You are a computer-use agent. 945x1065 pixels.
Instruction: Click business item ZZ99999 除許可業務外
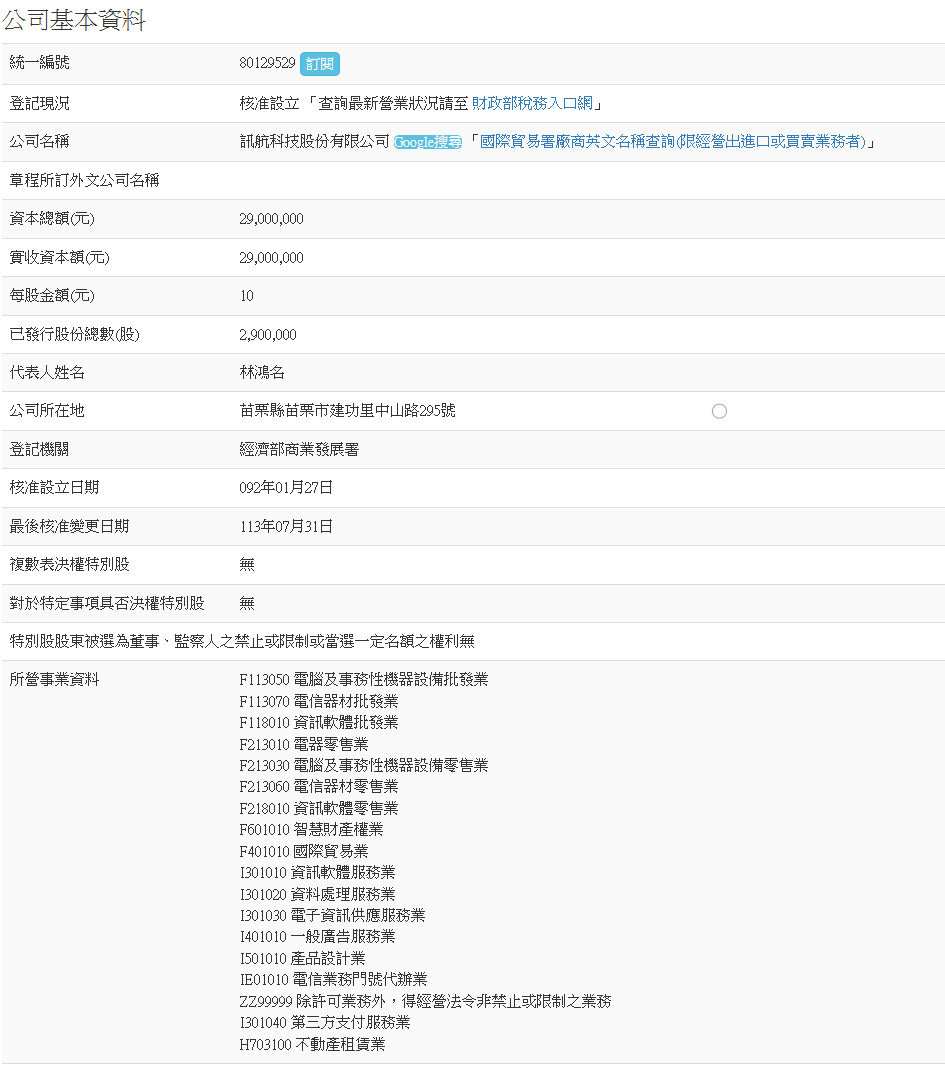[425, 1001]
